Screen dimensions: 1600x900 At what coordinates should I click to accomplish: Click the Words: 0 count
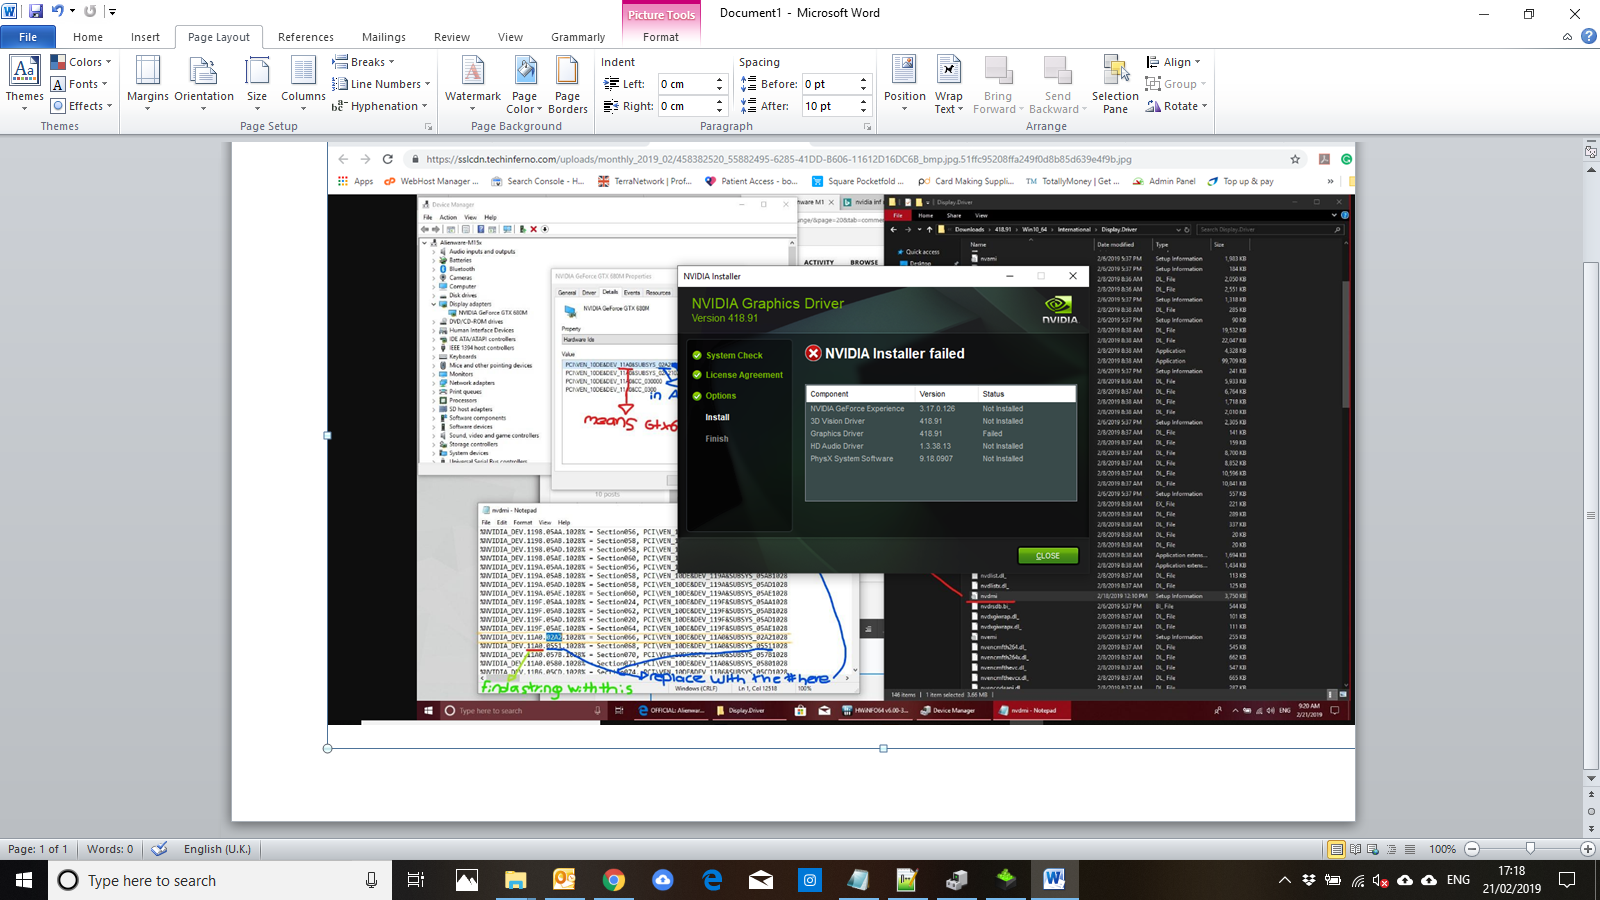click(x=110, y=849)
